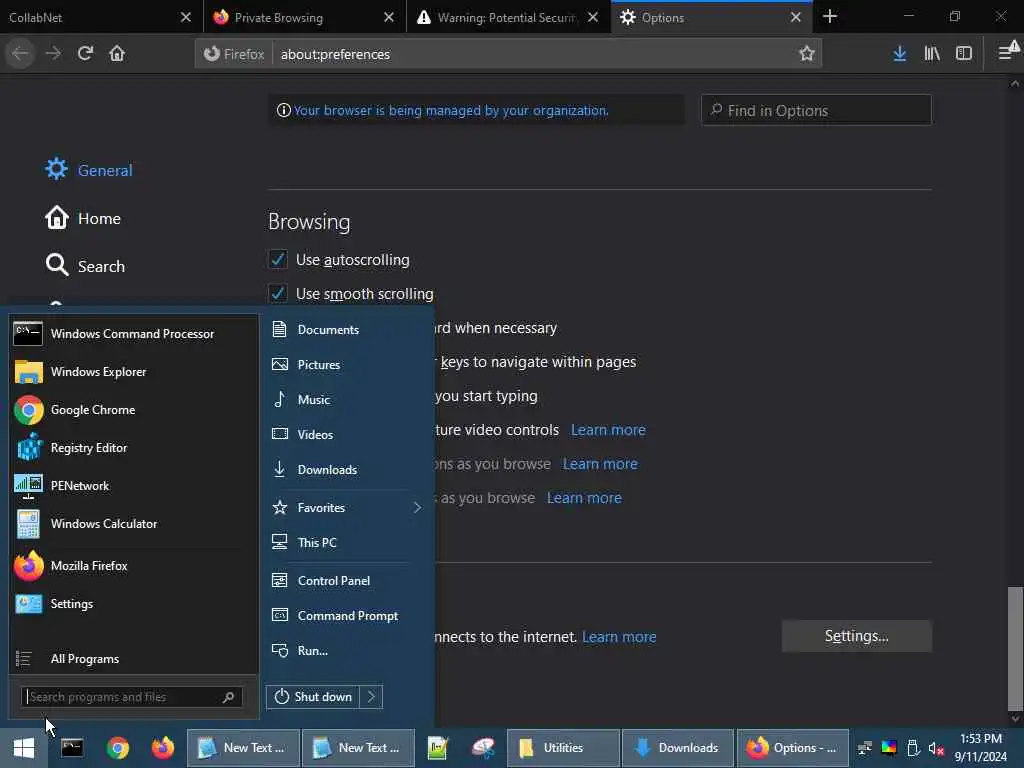Switch to the CollabNet tab
The height and width of the screenshot is (768, 1024).
(x=101, y=17)
